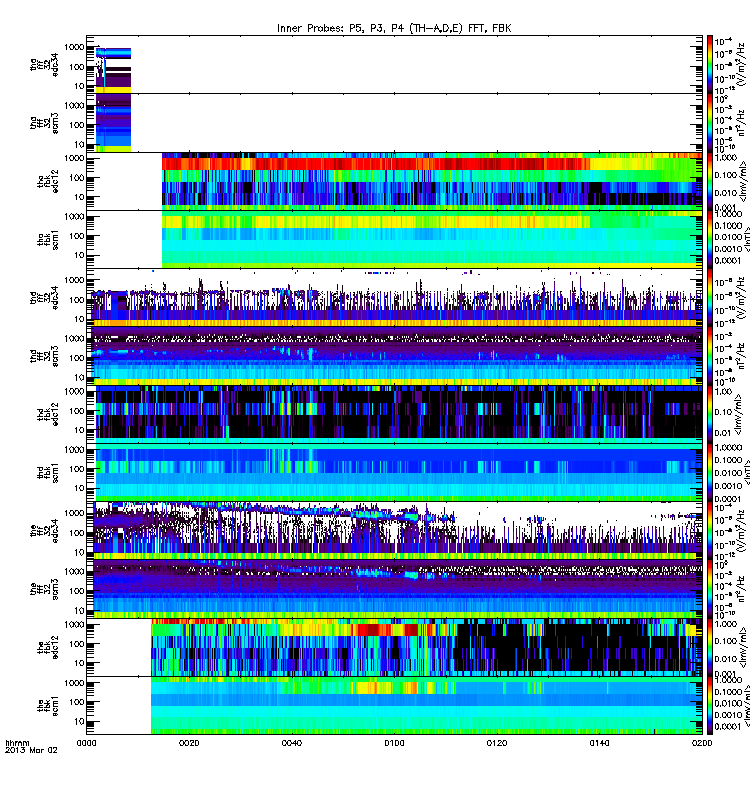Viewport: 750px width, 800px height.
Task: Click the red band in tha fbk edc12 spectrogram
Action: 376,164
